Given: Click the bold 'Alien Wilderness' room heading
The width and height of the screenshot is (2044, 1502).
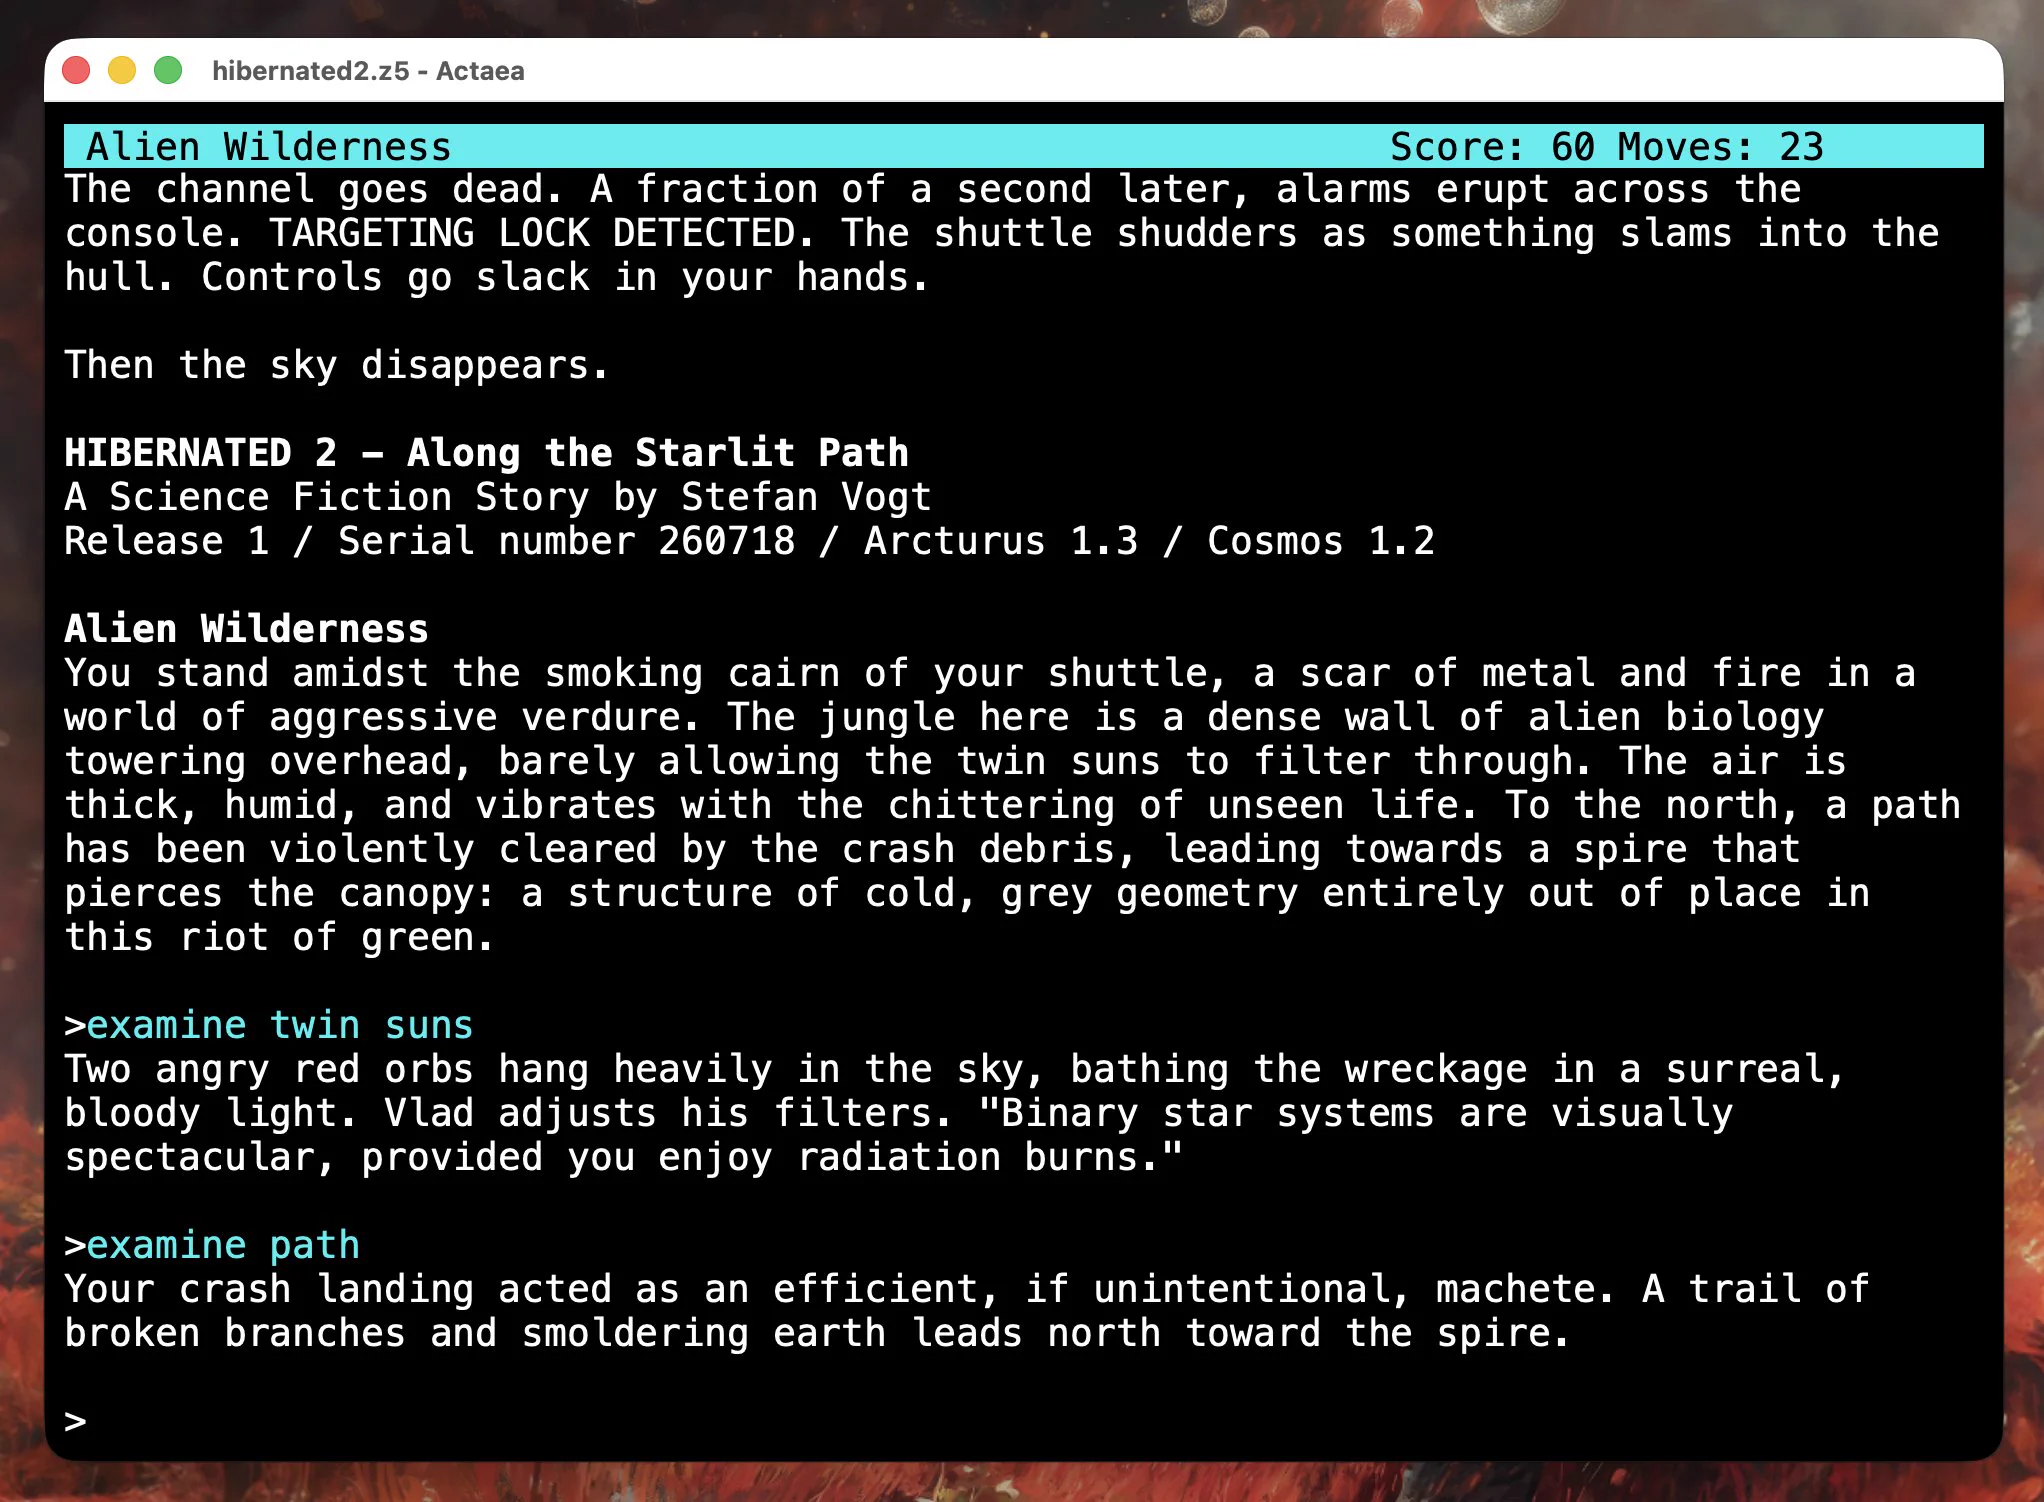Looking at the screenshot, I should tap(246, 629).
